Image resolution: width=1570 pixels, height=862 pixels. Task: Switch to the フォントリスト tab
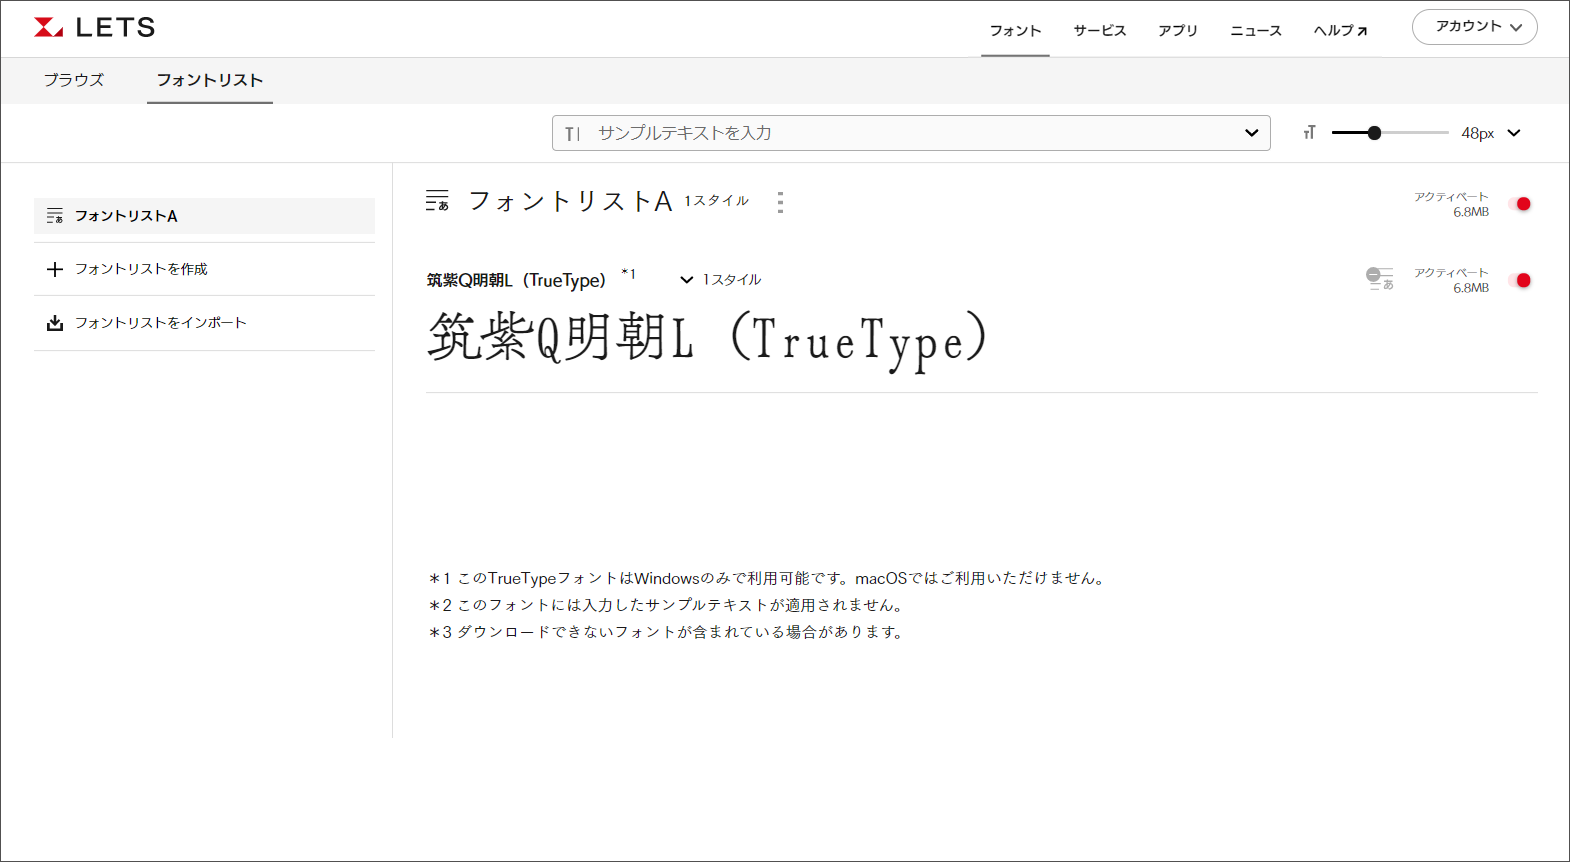(210, 80)
